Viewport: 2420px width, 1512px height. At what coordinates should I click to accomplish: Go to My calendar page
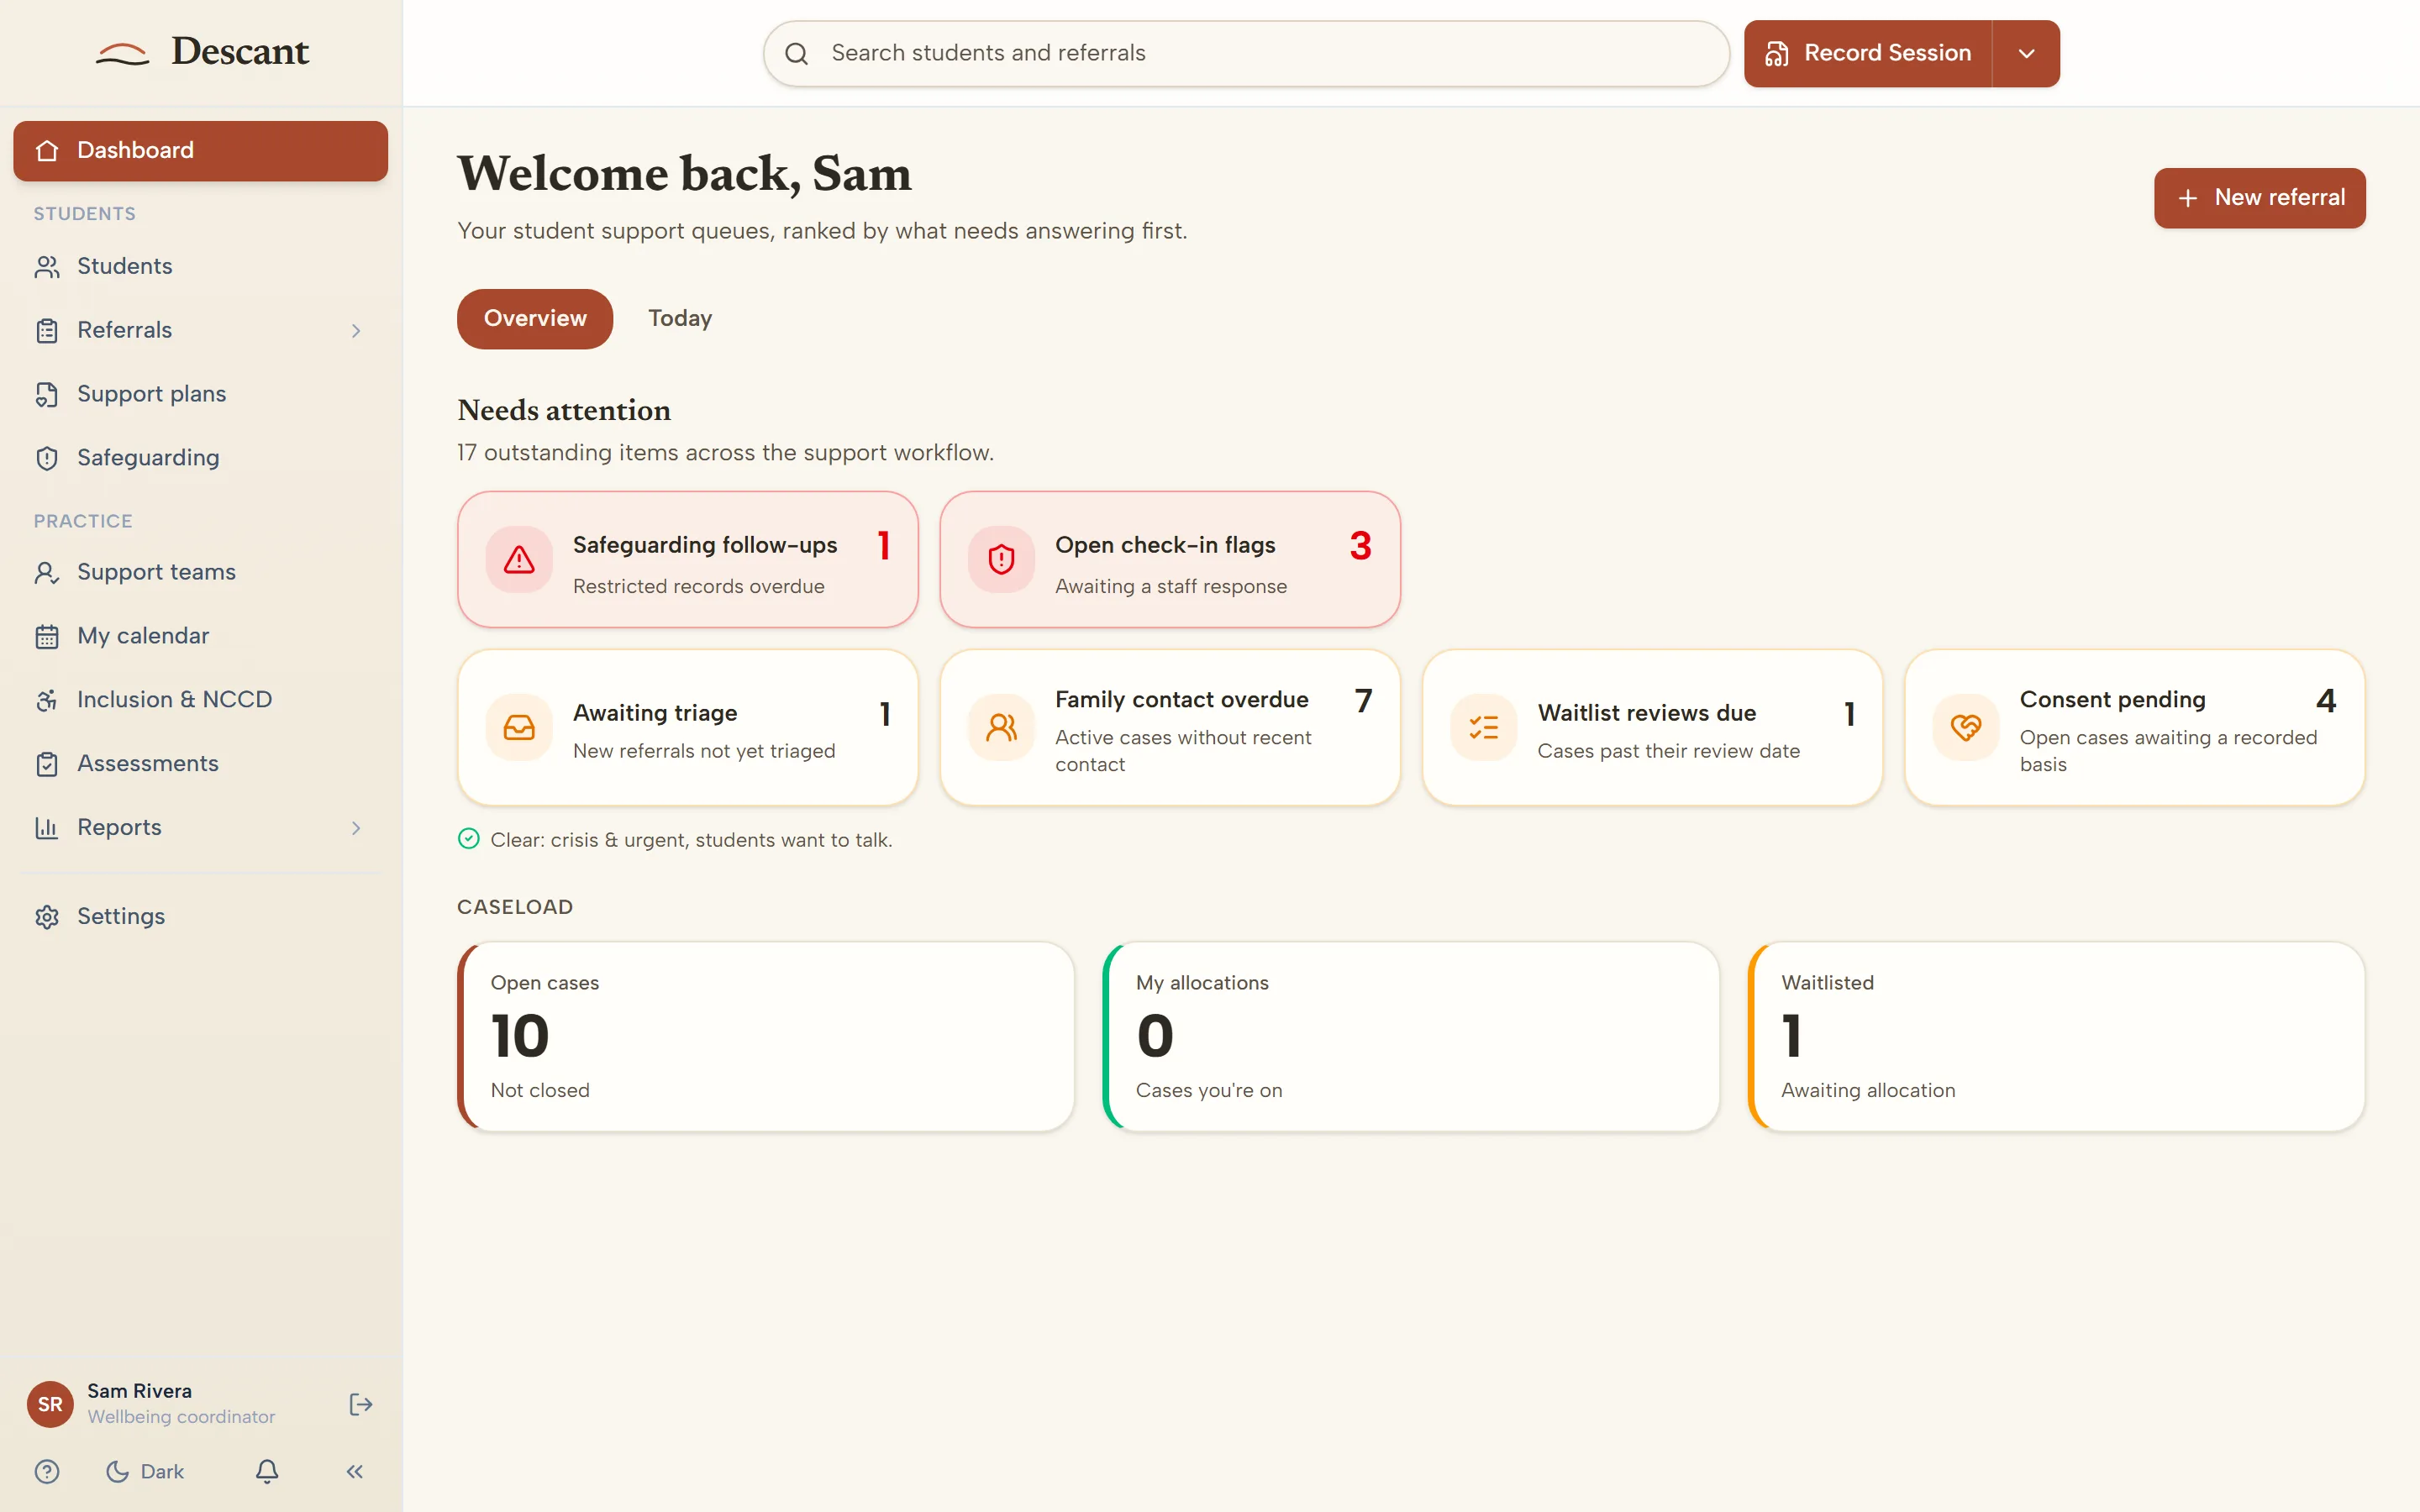200,636
